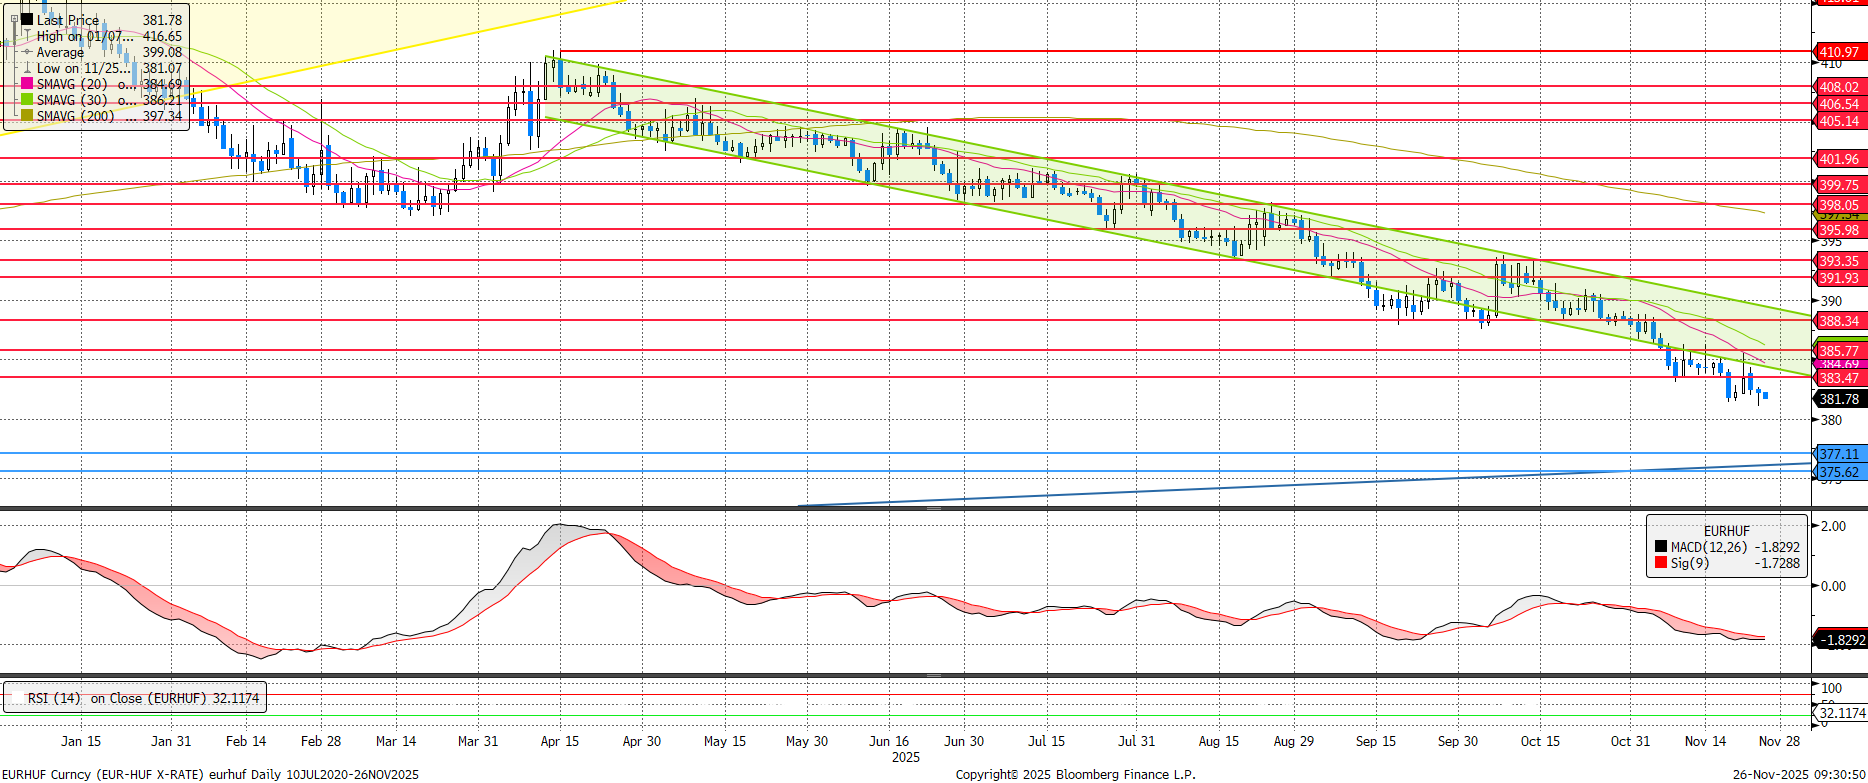The height and width of the screenshot is (783, 1868).
Task: Select the -1.8292 MACD value tag
Action: click(x=1840, y=640)
